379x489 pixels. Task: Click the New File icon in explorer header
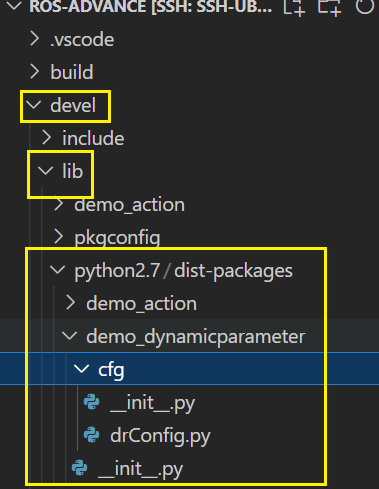(x=294, y=7)
